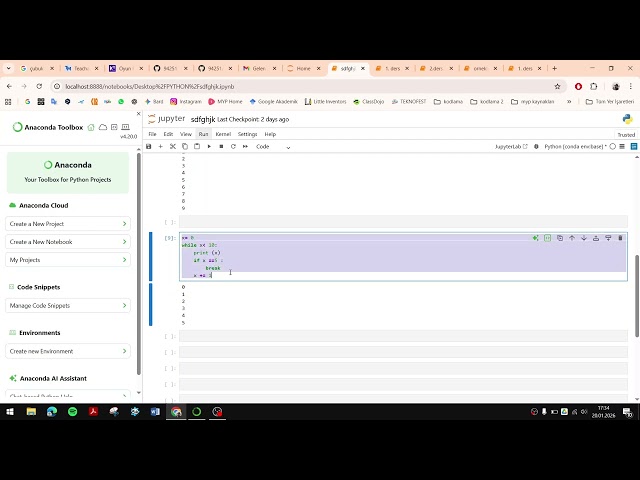The width and height of the screenshot is (640, 480).
Task: Click the empty cell above the while loop cell
Action: click(403, 222)
